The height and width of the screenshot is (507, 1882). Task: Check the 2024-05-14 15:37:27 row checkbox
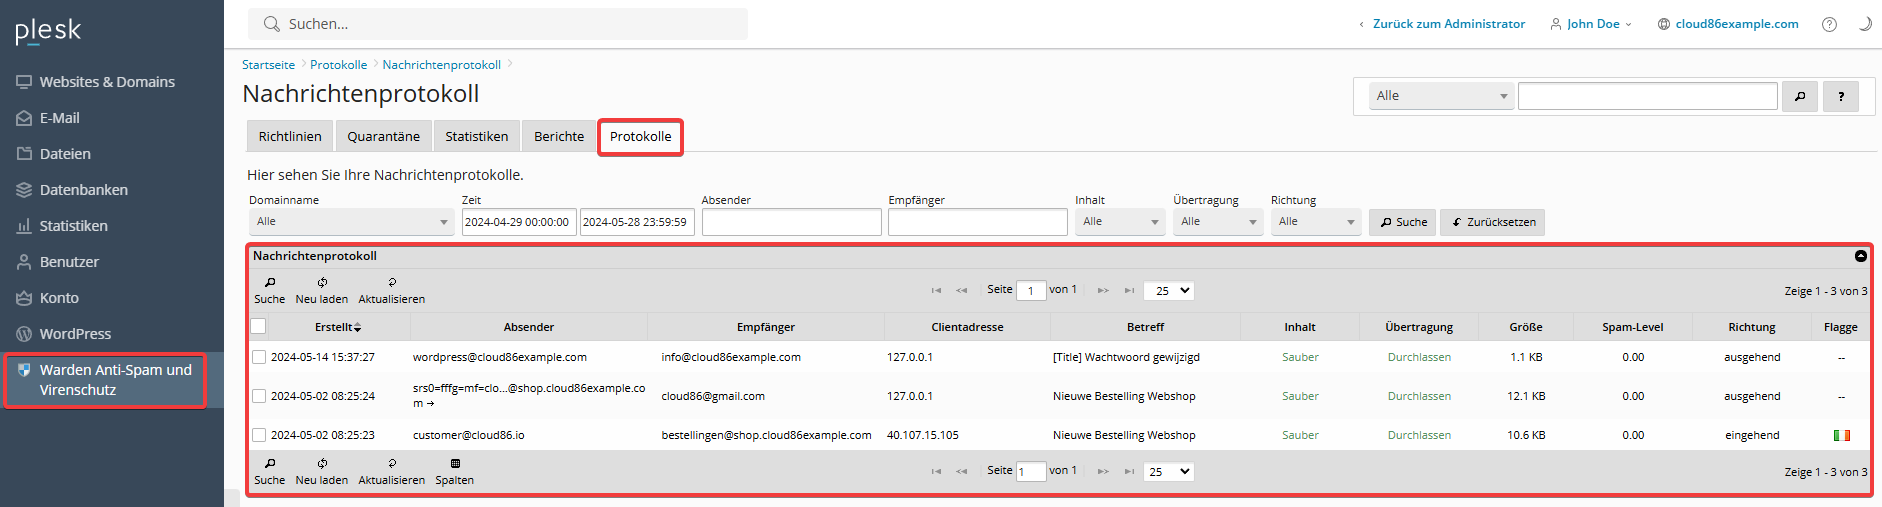coord(259,357)
